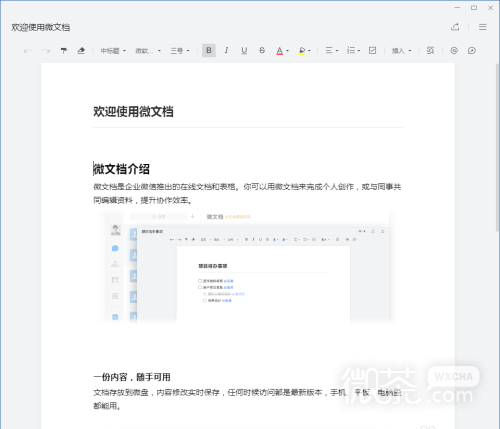Image resolution: width=500 pixels, height=429 pixels.
Task: Click the paragraph starting 微文档是企业微信推出
Action: click(x=247, y=193)
